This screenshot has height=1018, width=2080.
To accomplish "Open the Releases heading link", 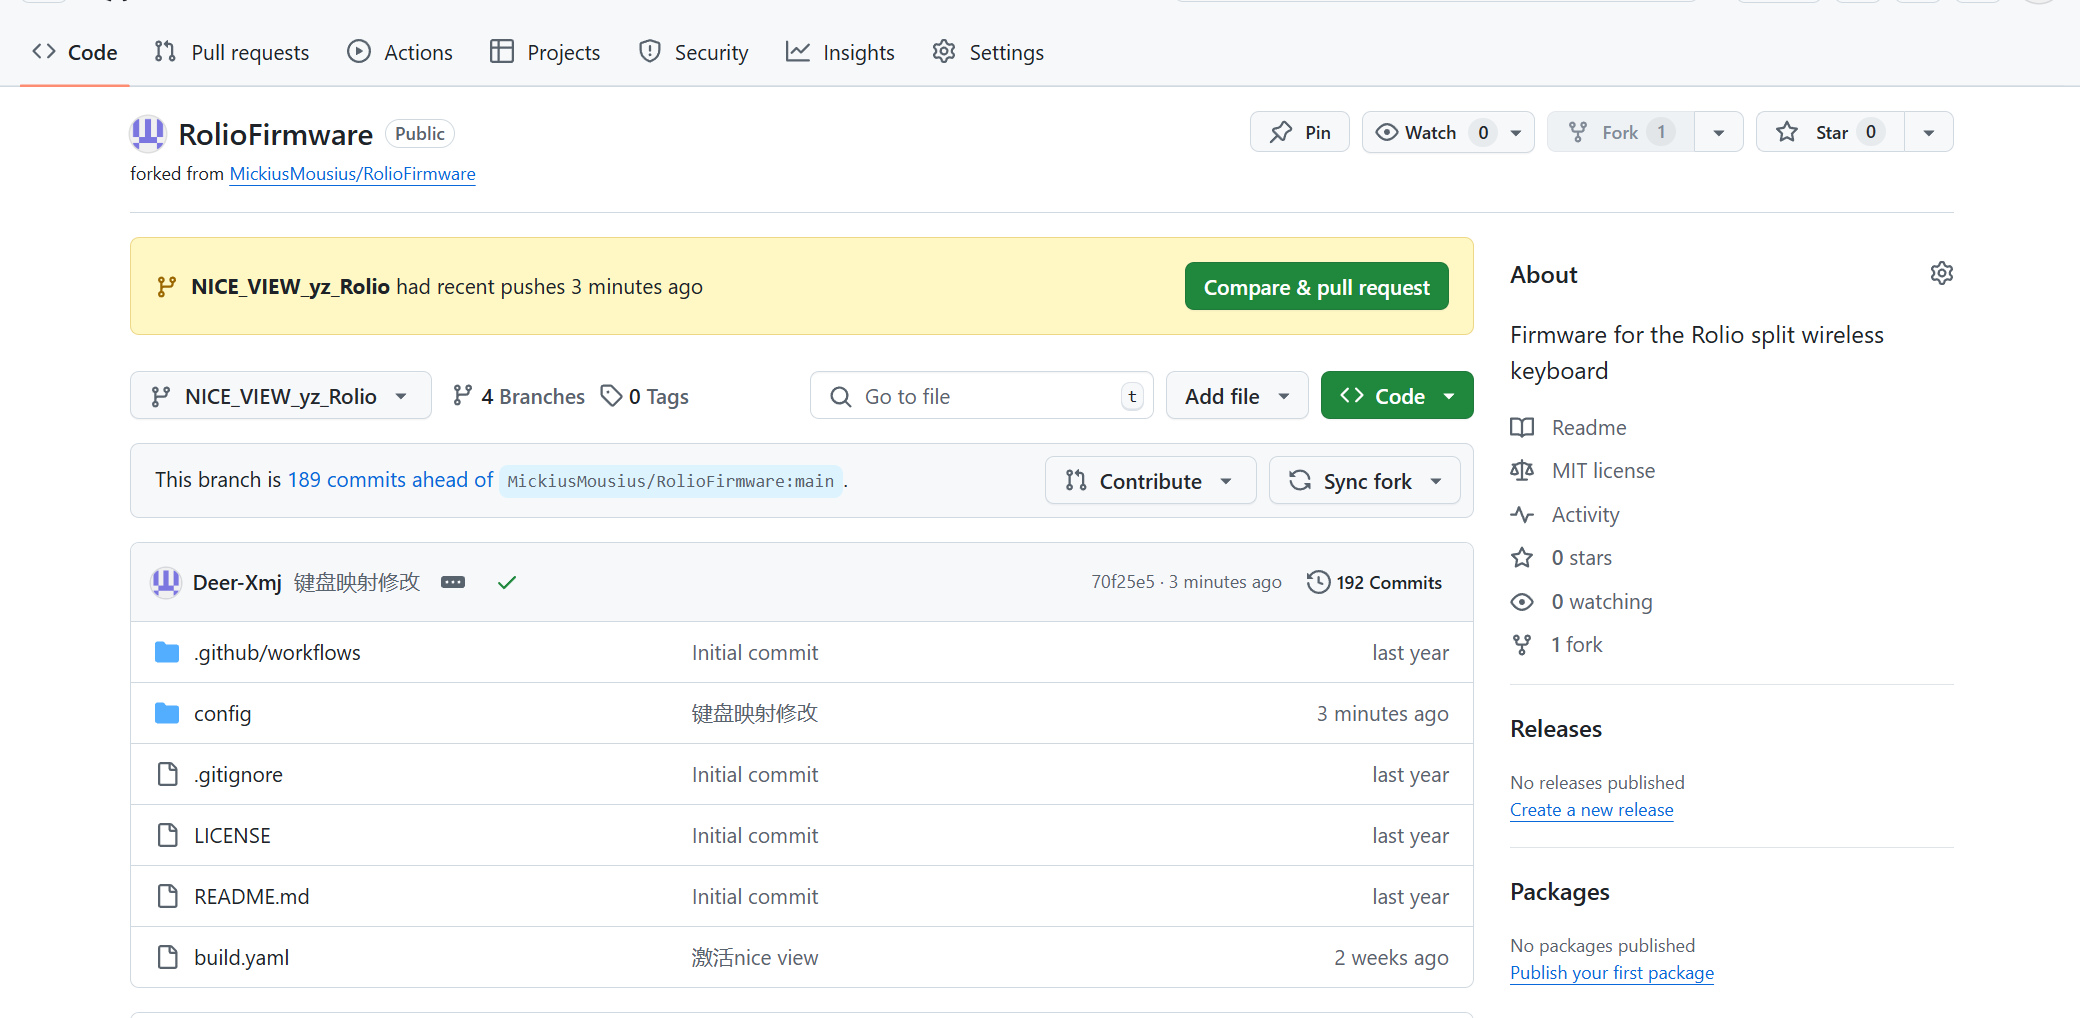I will tap(1556, 729).
